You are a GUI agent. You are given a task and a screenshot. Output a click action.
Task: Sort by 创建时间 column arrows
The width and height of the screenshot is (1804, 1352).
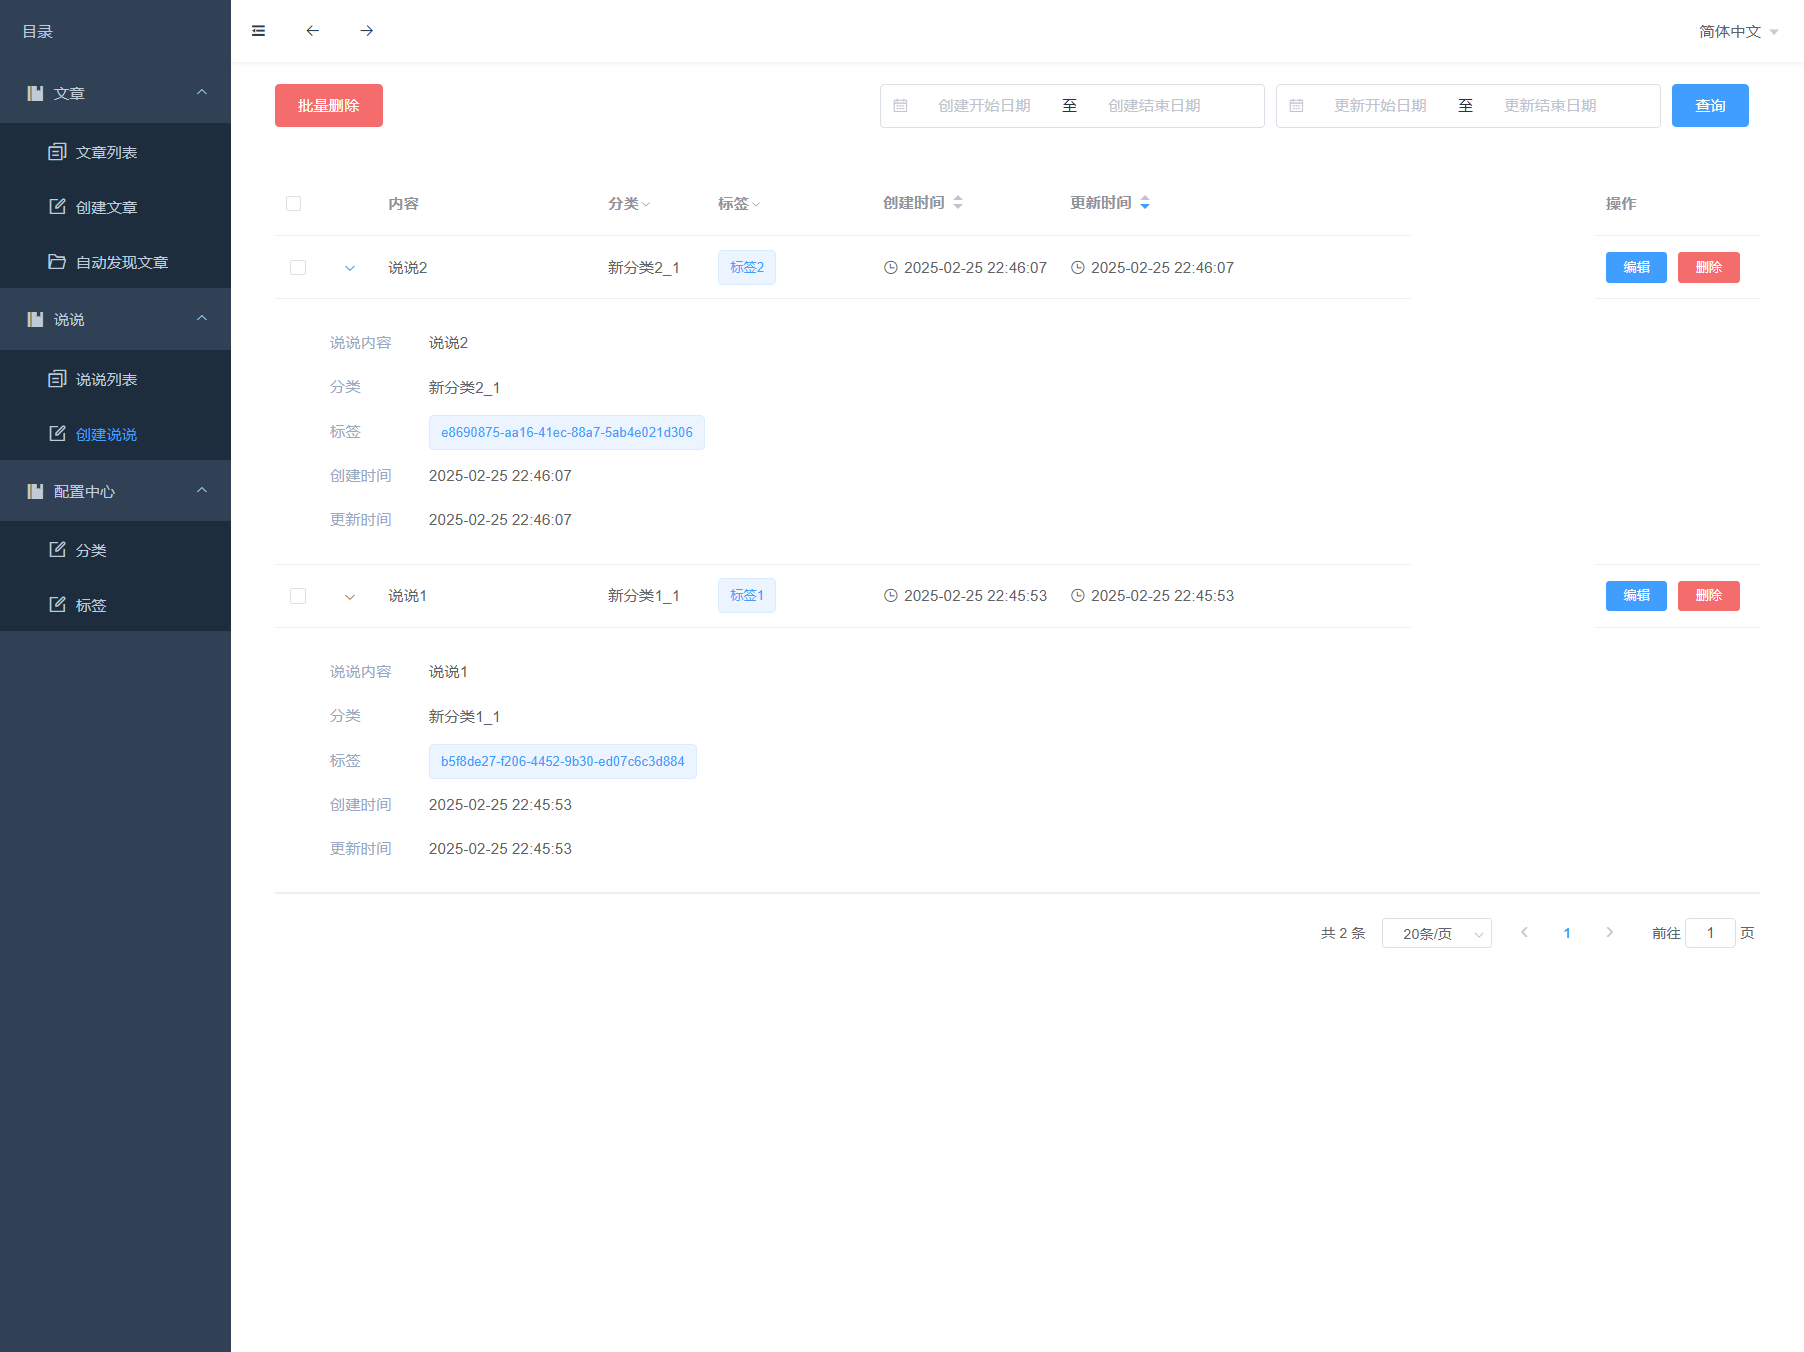[958, 202]
